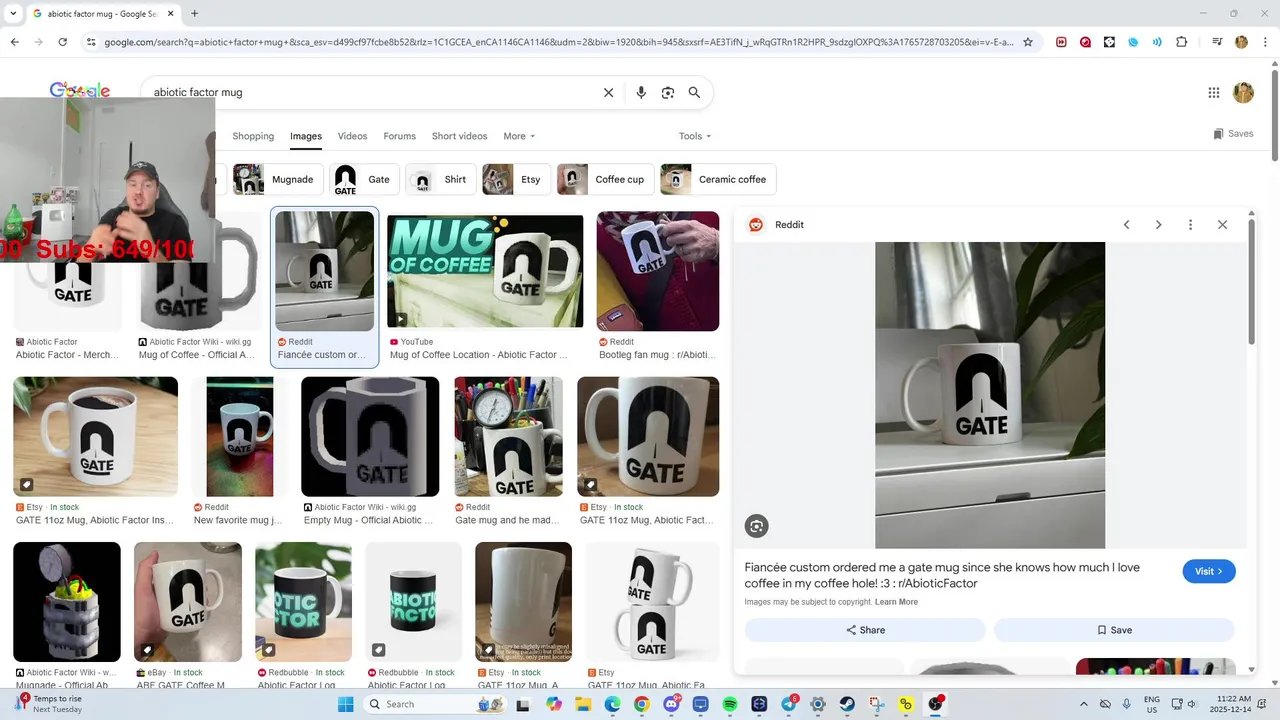The image size is (1280, 720).
Task: Open Discord from the taskbar
Action: pyautogui.click(x=671, y=704)
